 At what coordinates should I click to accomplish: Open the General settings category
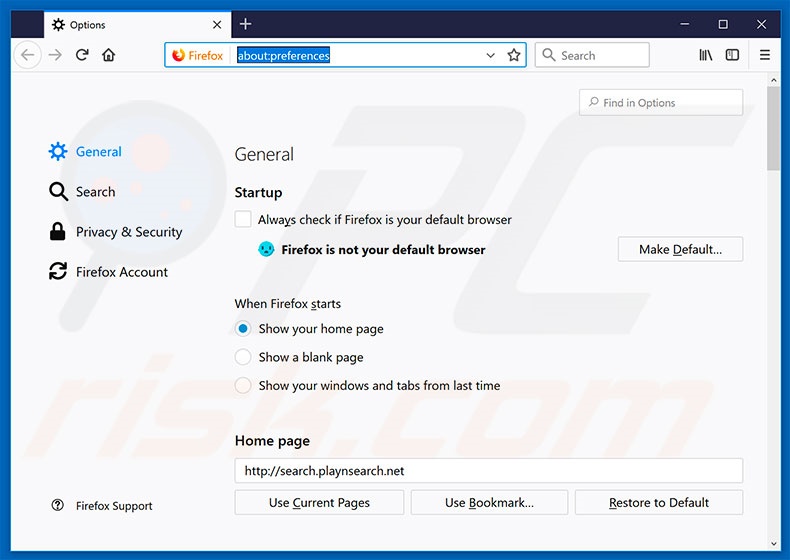(85, 151)
